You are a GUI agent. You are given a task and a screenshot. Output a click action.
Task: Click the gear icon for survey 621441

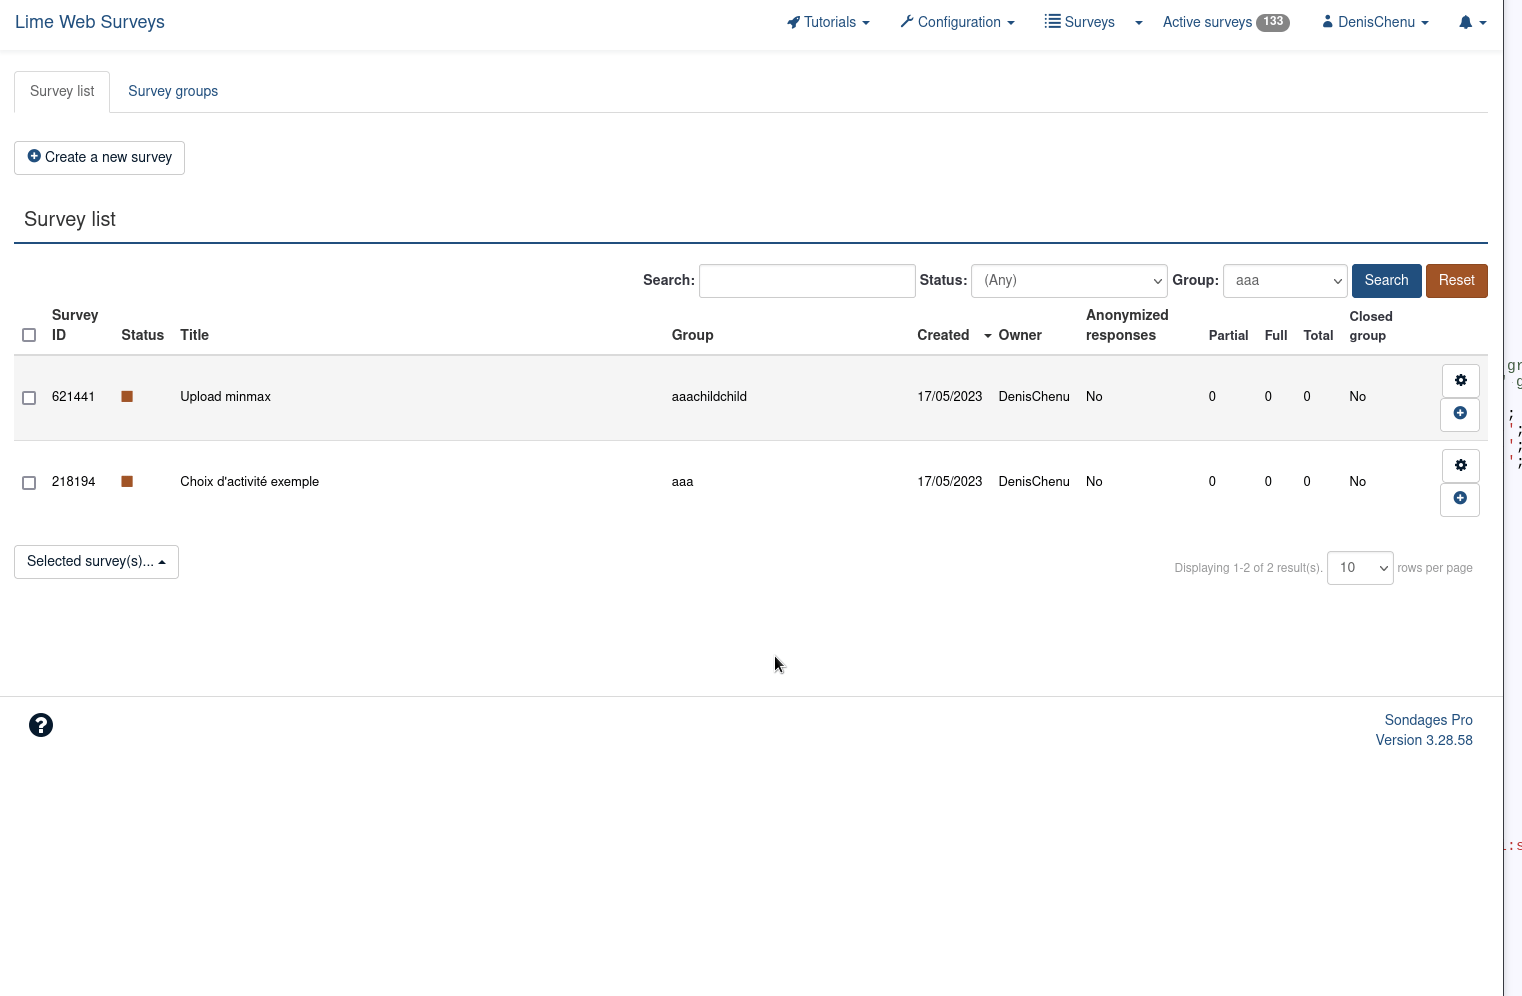(x=1460, y=381)
